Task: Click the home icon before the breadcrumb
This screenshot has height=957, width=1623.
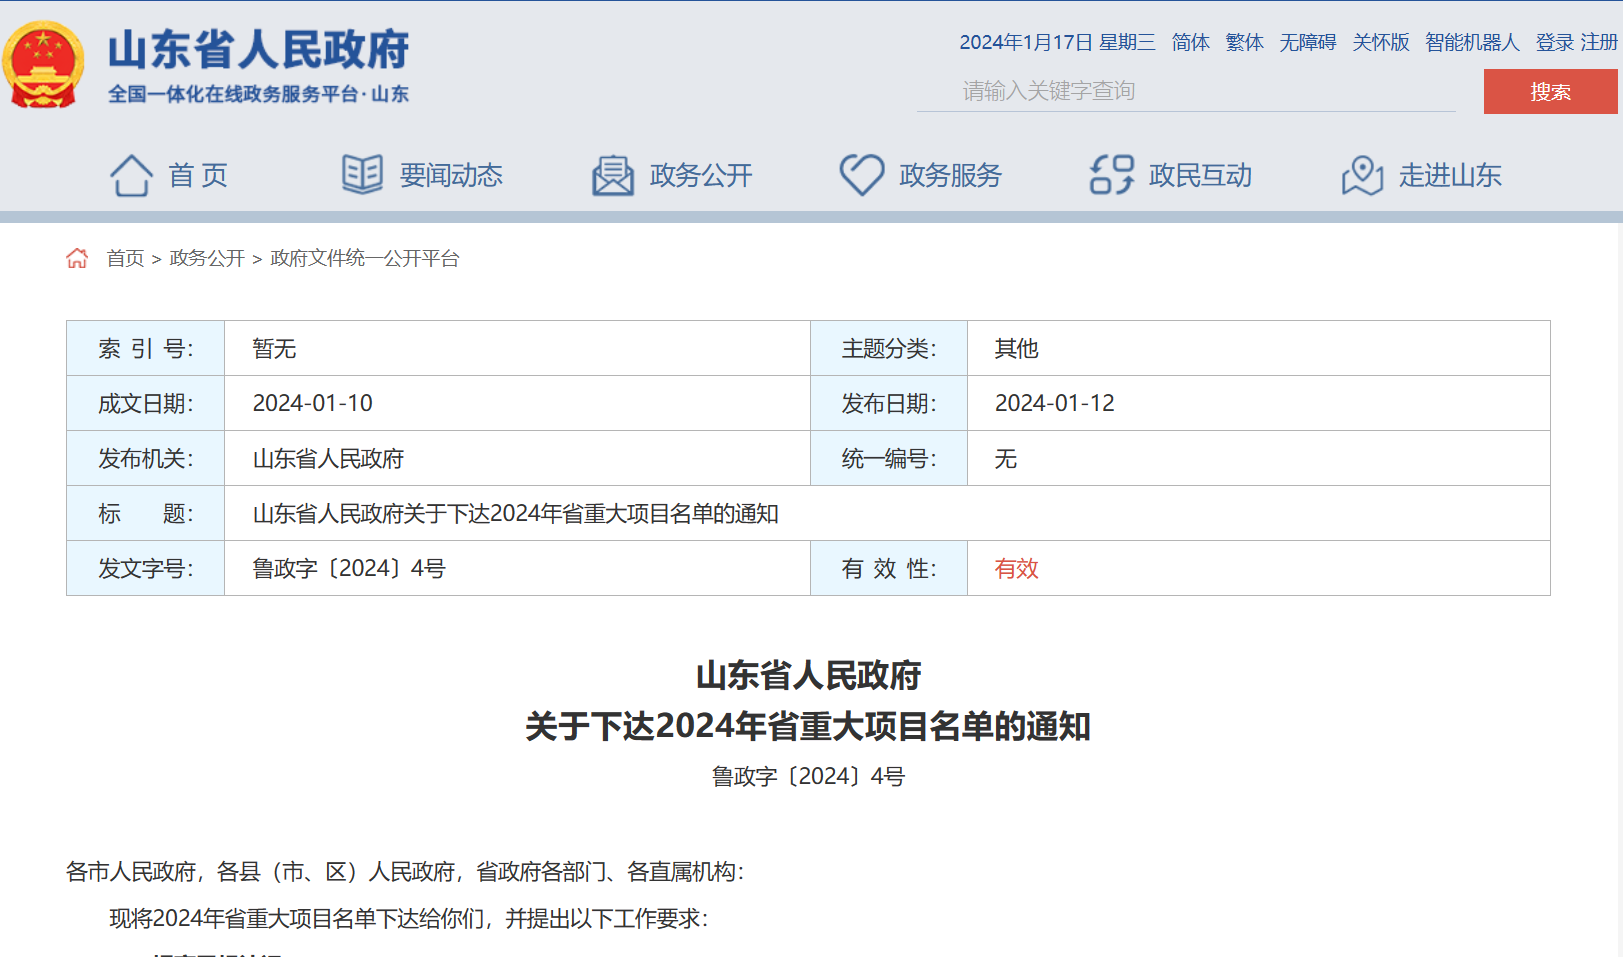Action: (x=77, y=257)
